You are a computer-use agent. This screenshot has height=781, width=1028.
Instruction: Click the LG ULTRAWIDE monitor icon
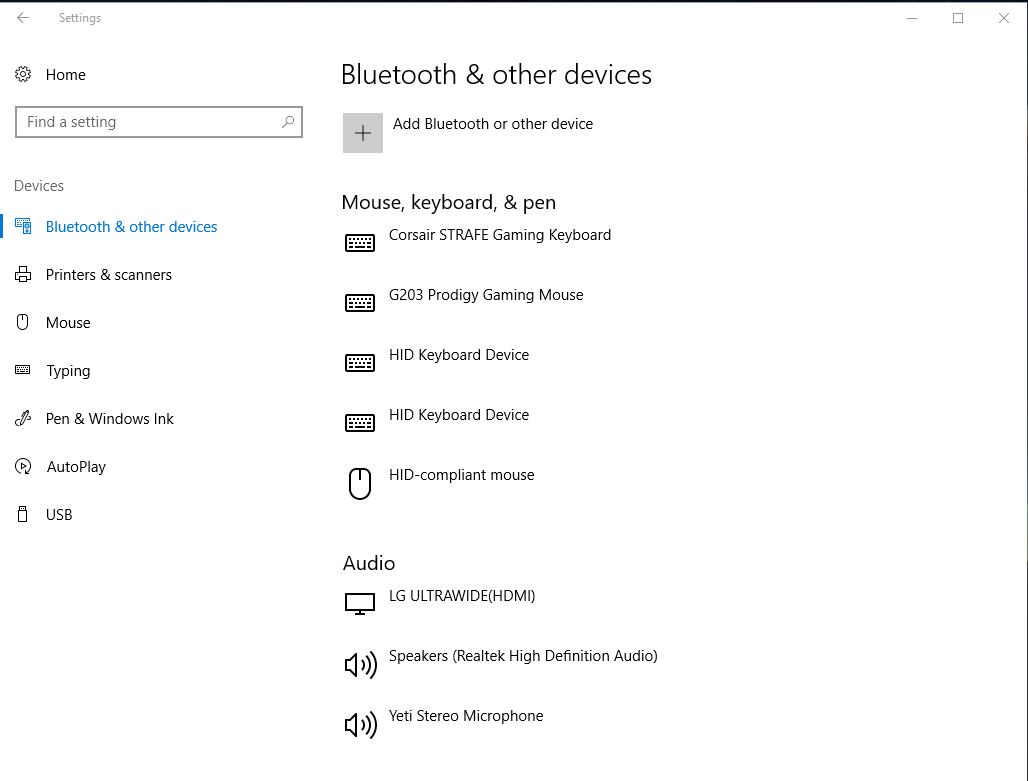click(x=360, y=603)
